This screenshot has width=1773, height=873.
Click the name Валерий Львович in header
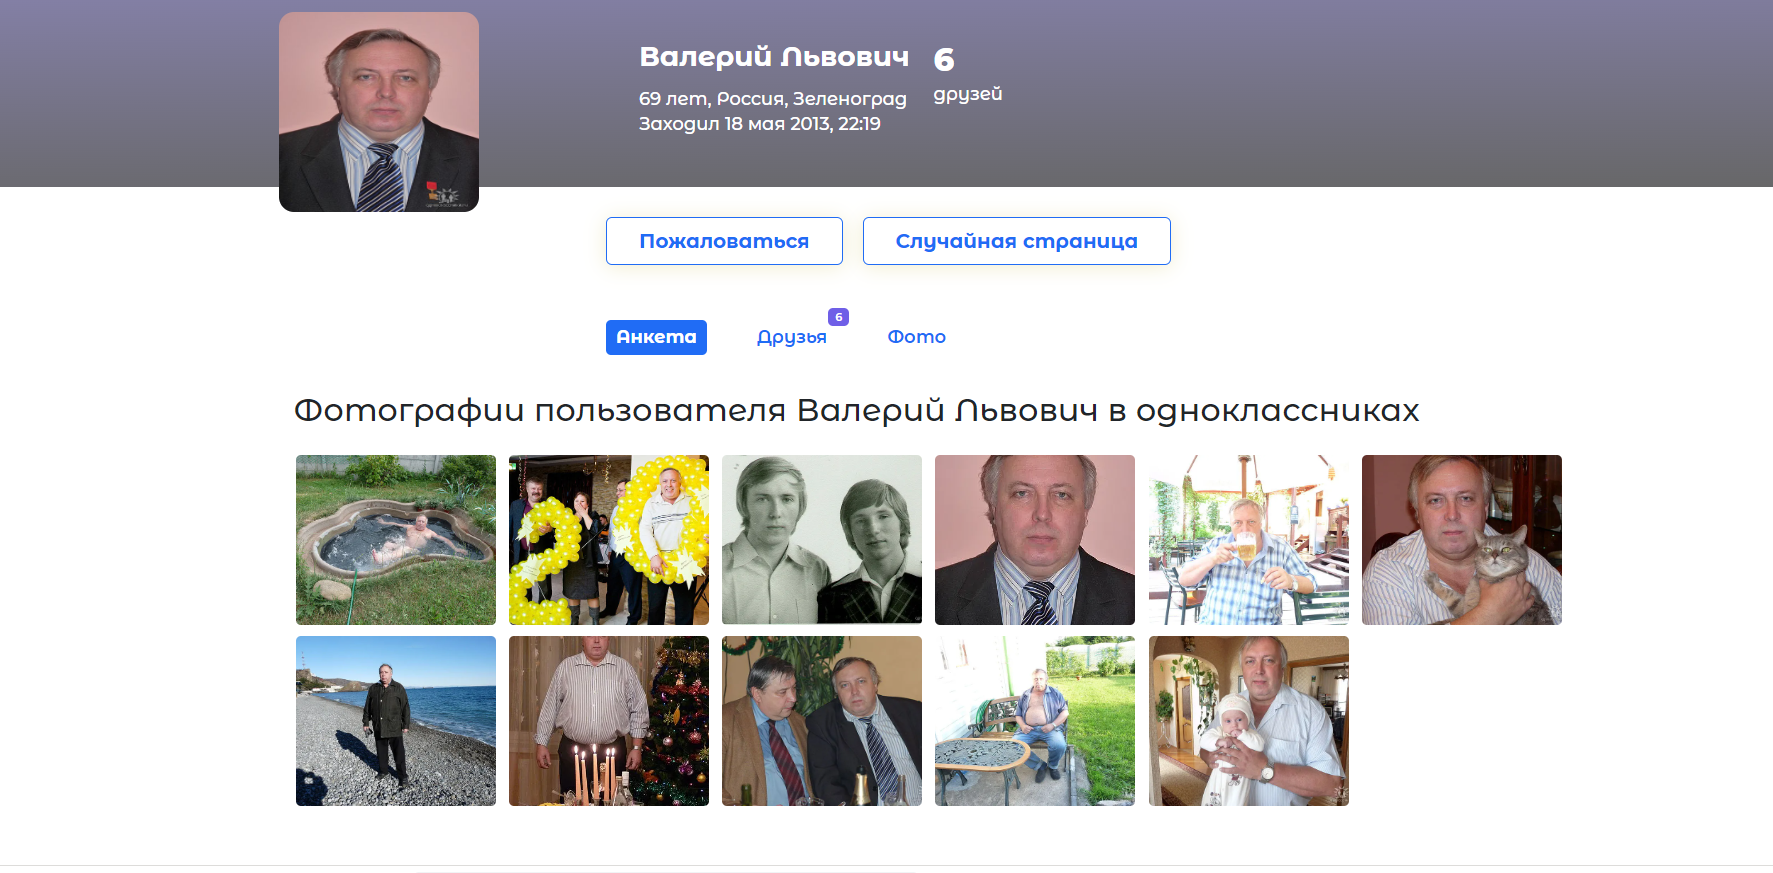pyautogui.click(x=774, y=57)
